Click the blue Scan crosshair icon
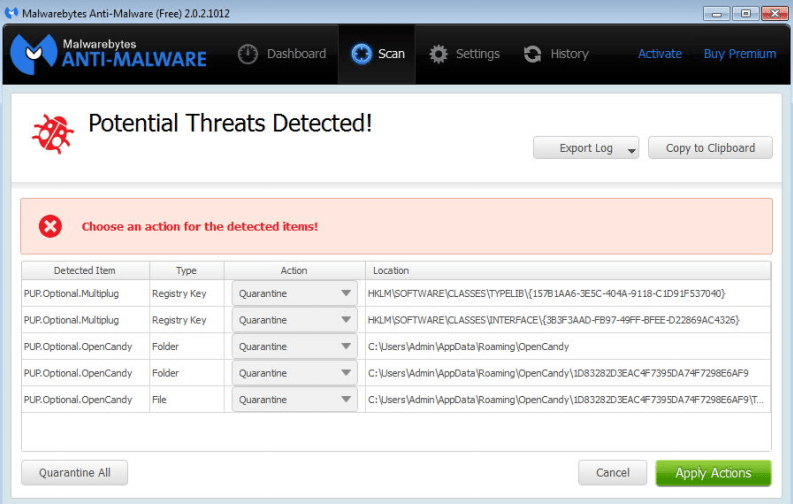793x504 pixels. coord(362,54)
